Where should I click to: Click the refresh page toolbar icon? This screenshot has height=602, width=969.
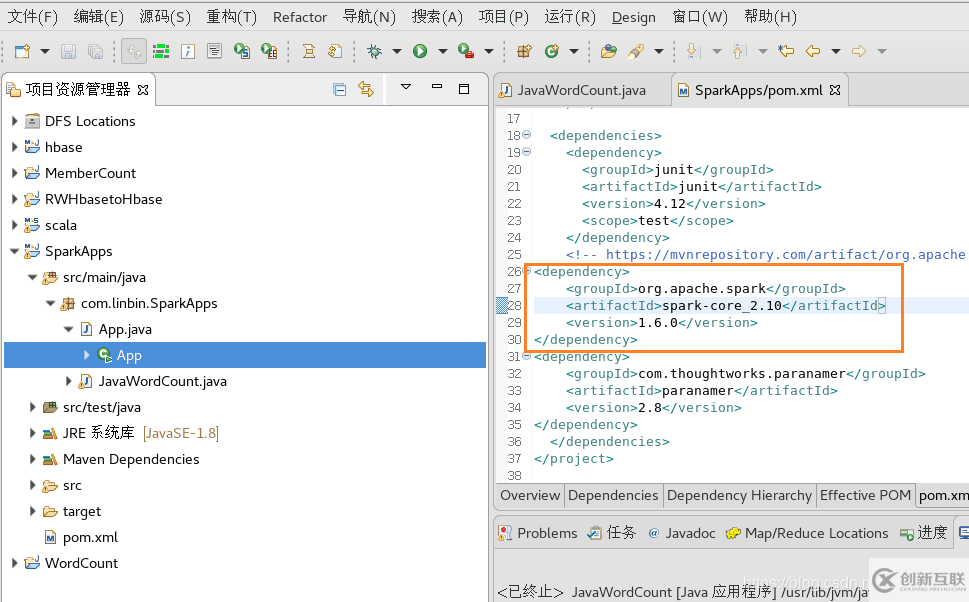pyautogui.click(x=335, y=51)
